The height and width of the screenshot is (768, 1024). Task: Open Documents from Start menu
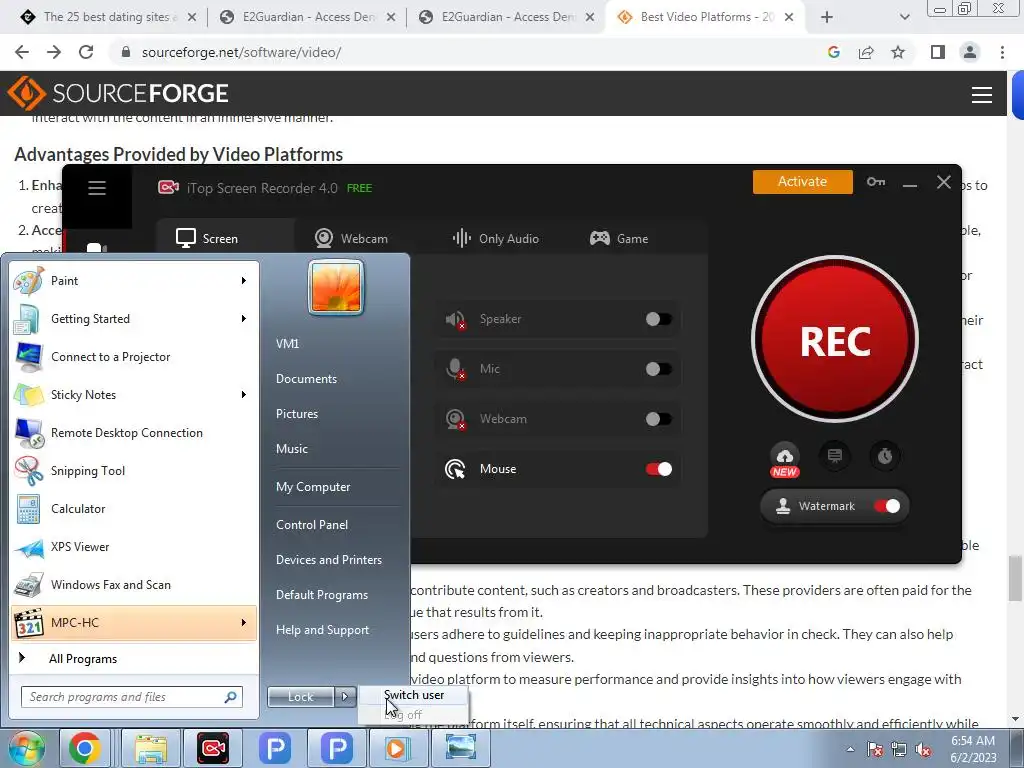coord(306,379)
